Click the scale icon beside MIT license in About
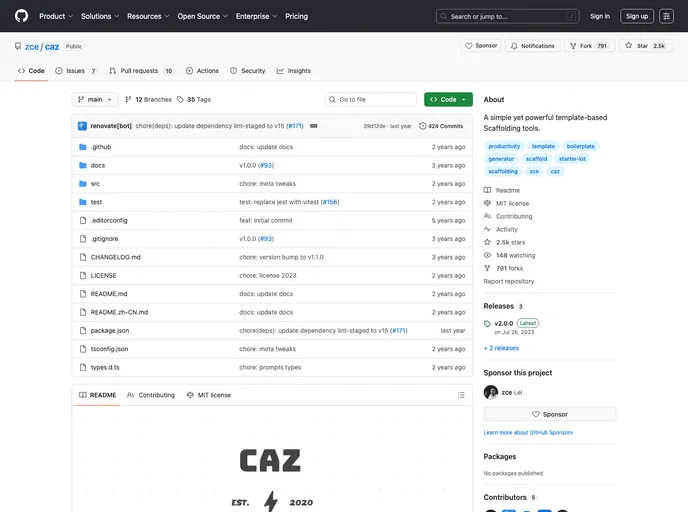 point(487,203)
